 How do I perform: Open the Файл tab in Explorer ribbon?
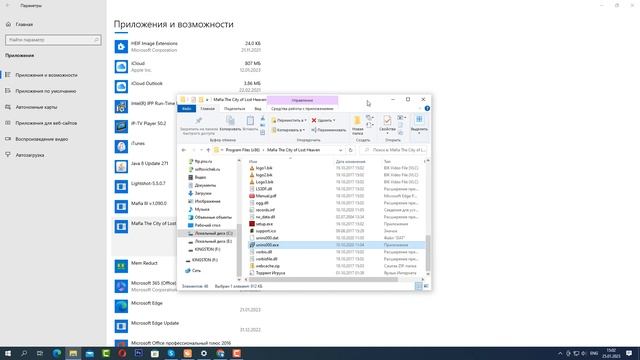(x=187, y=109)
